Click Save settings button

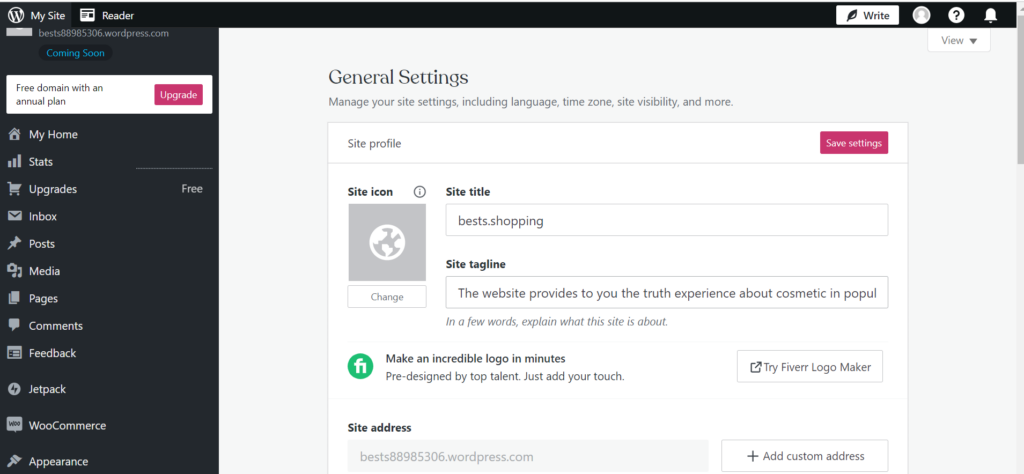(x=854, y=143)
